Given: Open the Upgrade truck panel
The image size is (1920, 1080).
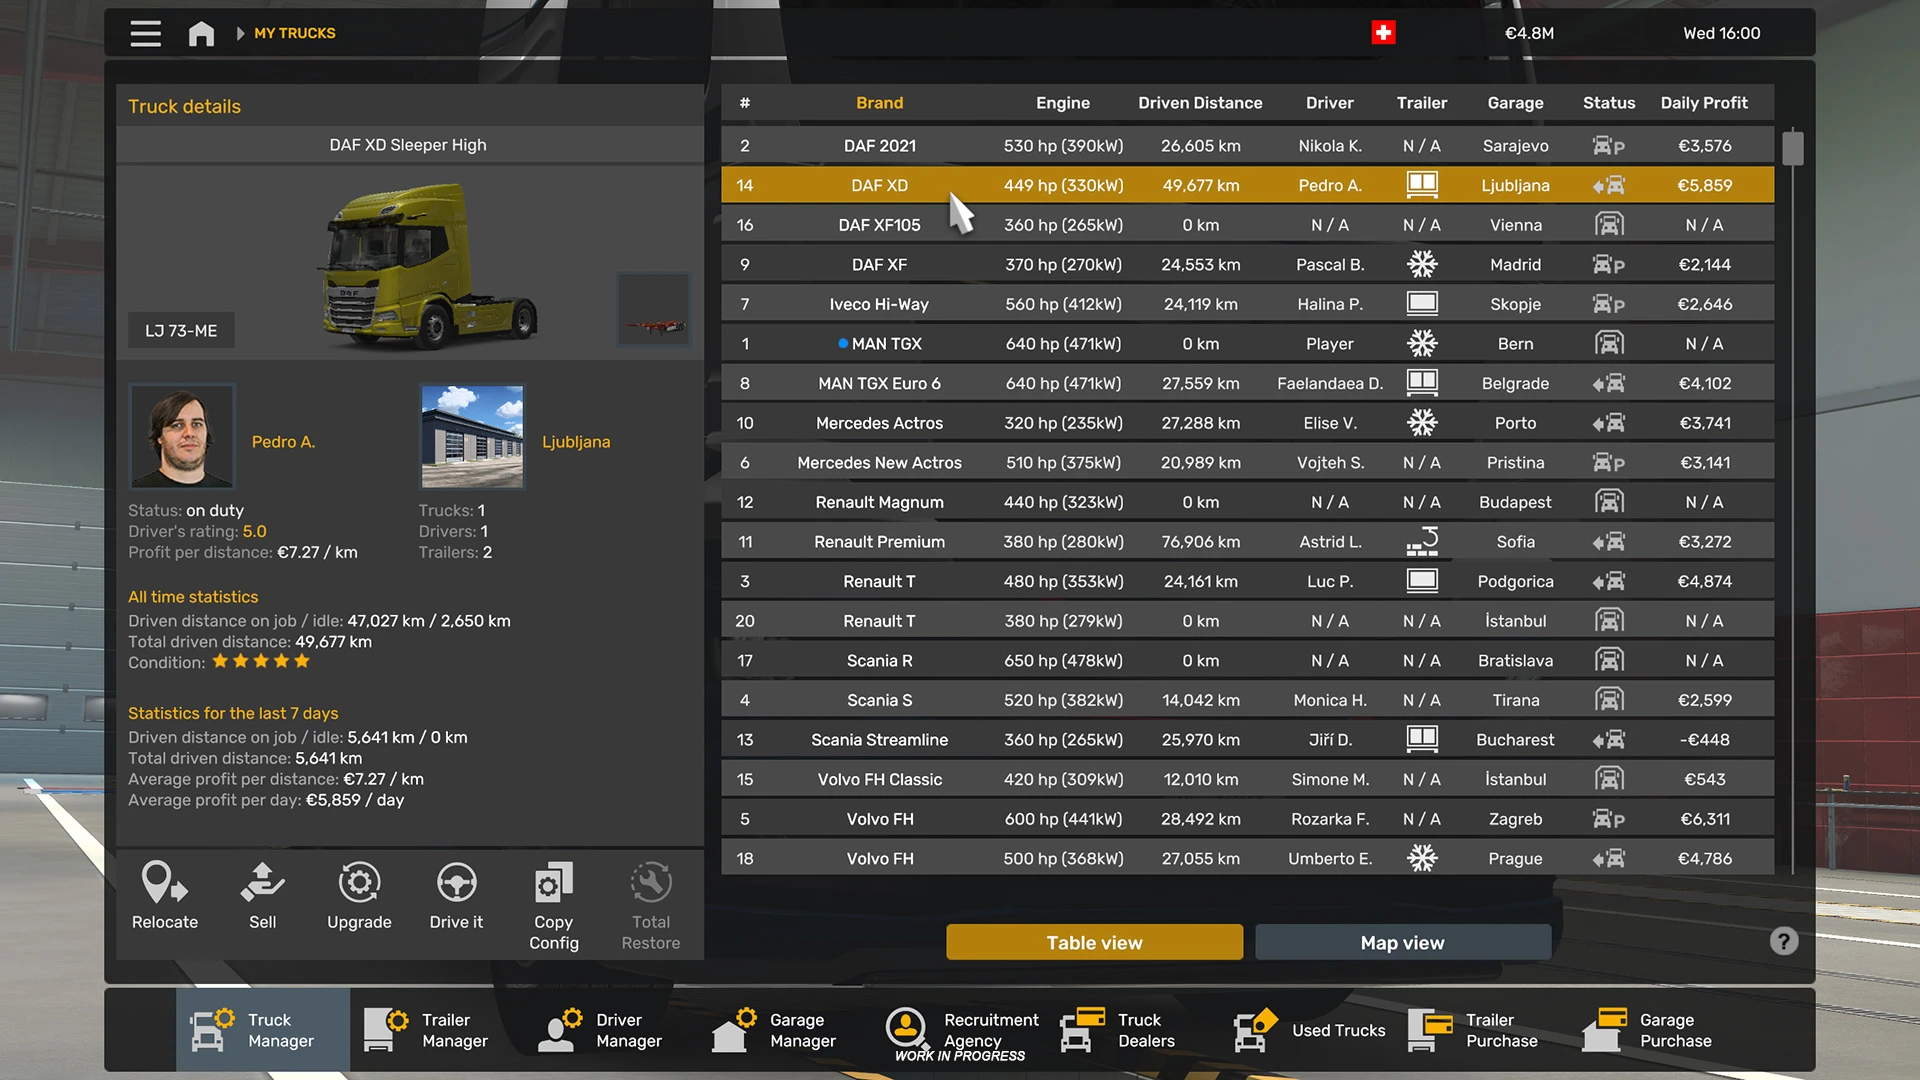Looking at the screenshot, I should click(x=359, y=897).
